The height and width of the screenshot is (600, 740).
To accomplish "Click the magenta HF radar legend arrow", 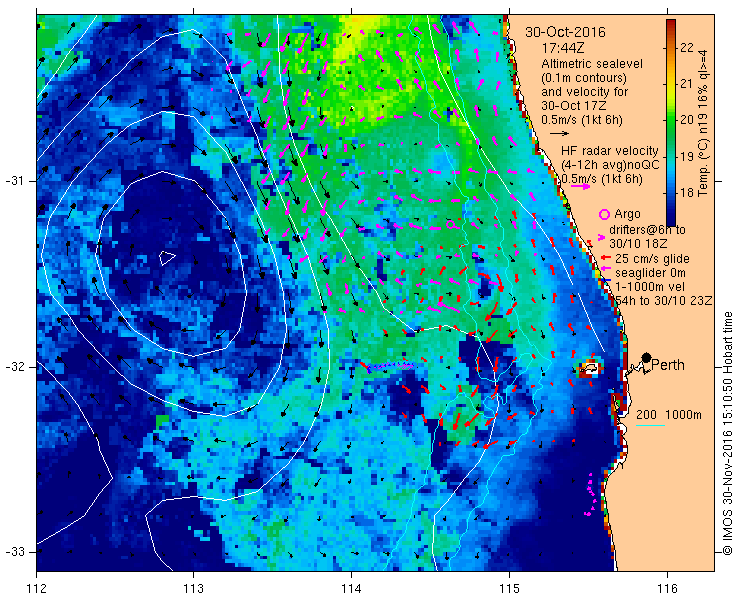I will tap(580, 186).
